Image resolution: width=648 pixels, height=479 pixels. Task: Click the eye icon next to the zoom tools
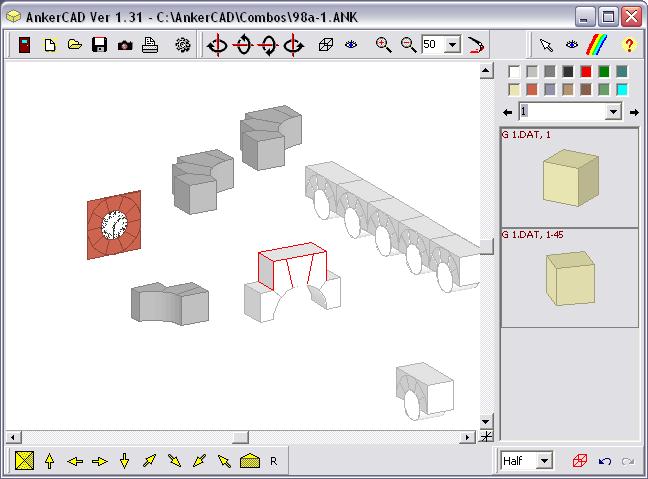coord(351,44)
